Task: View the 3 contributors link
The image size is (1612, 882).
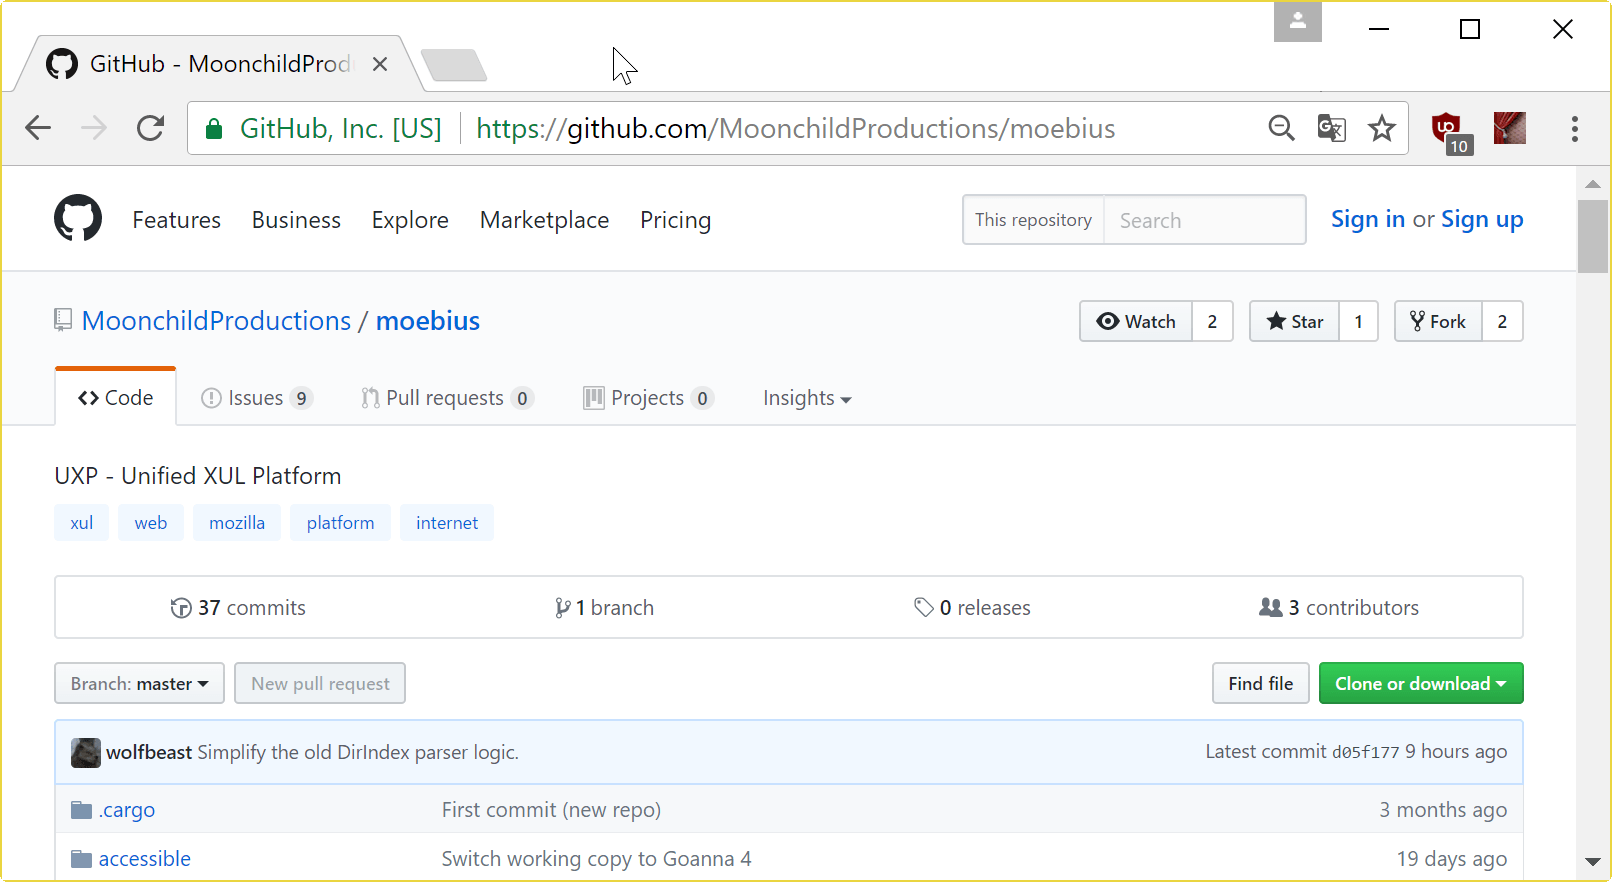Action: pyautogui.click(x=1339, y=608)
